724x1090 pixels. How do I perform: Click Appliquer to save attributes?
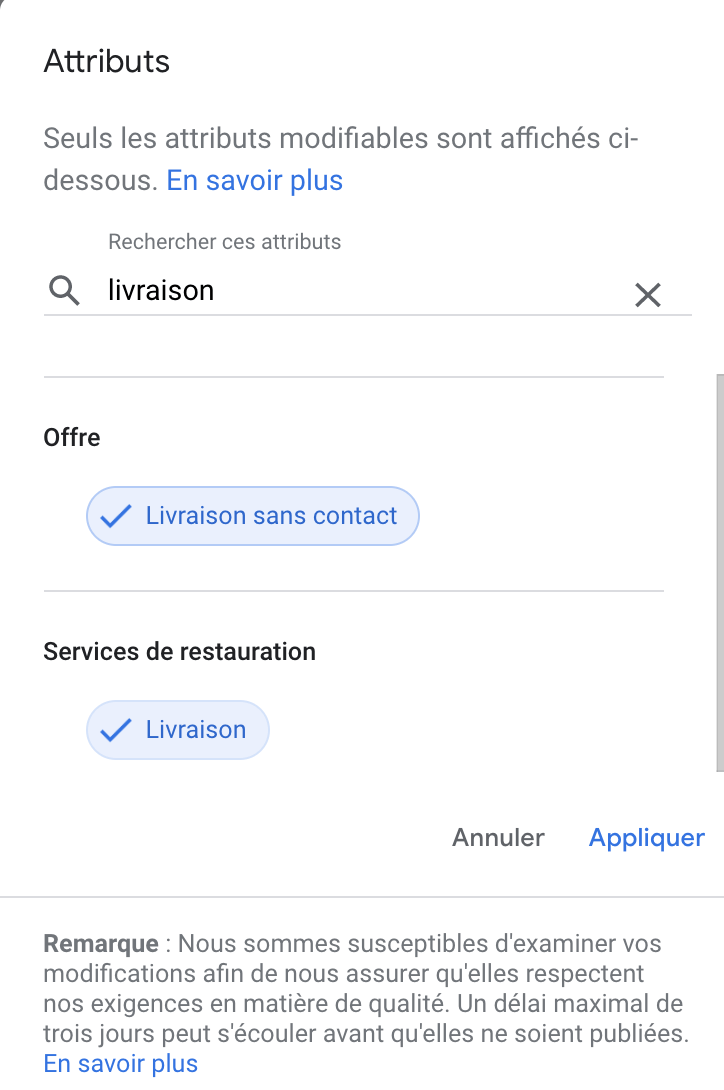point(647,838)
